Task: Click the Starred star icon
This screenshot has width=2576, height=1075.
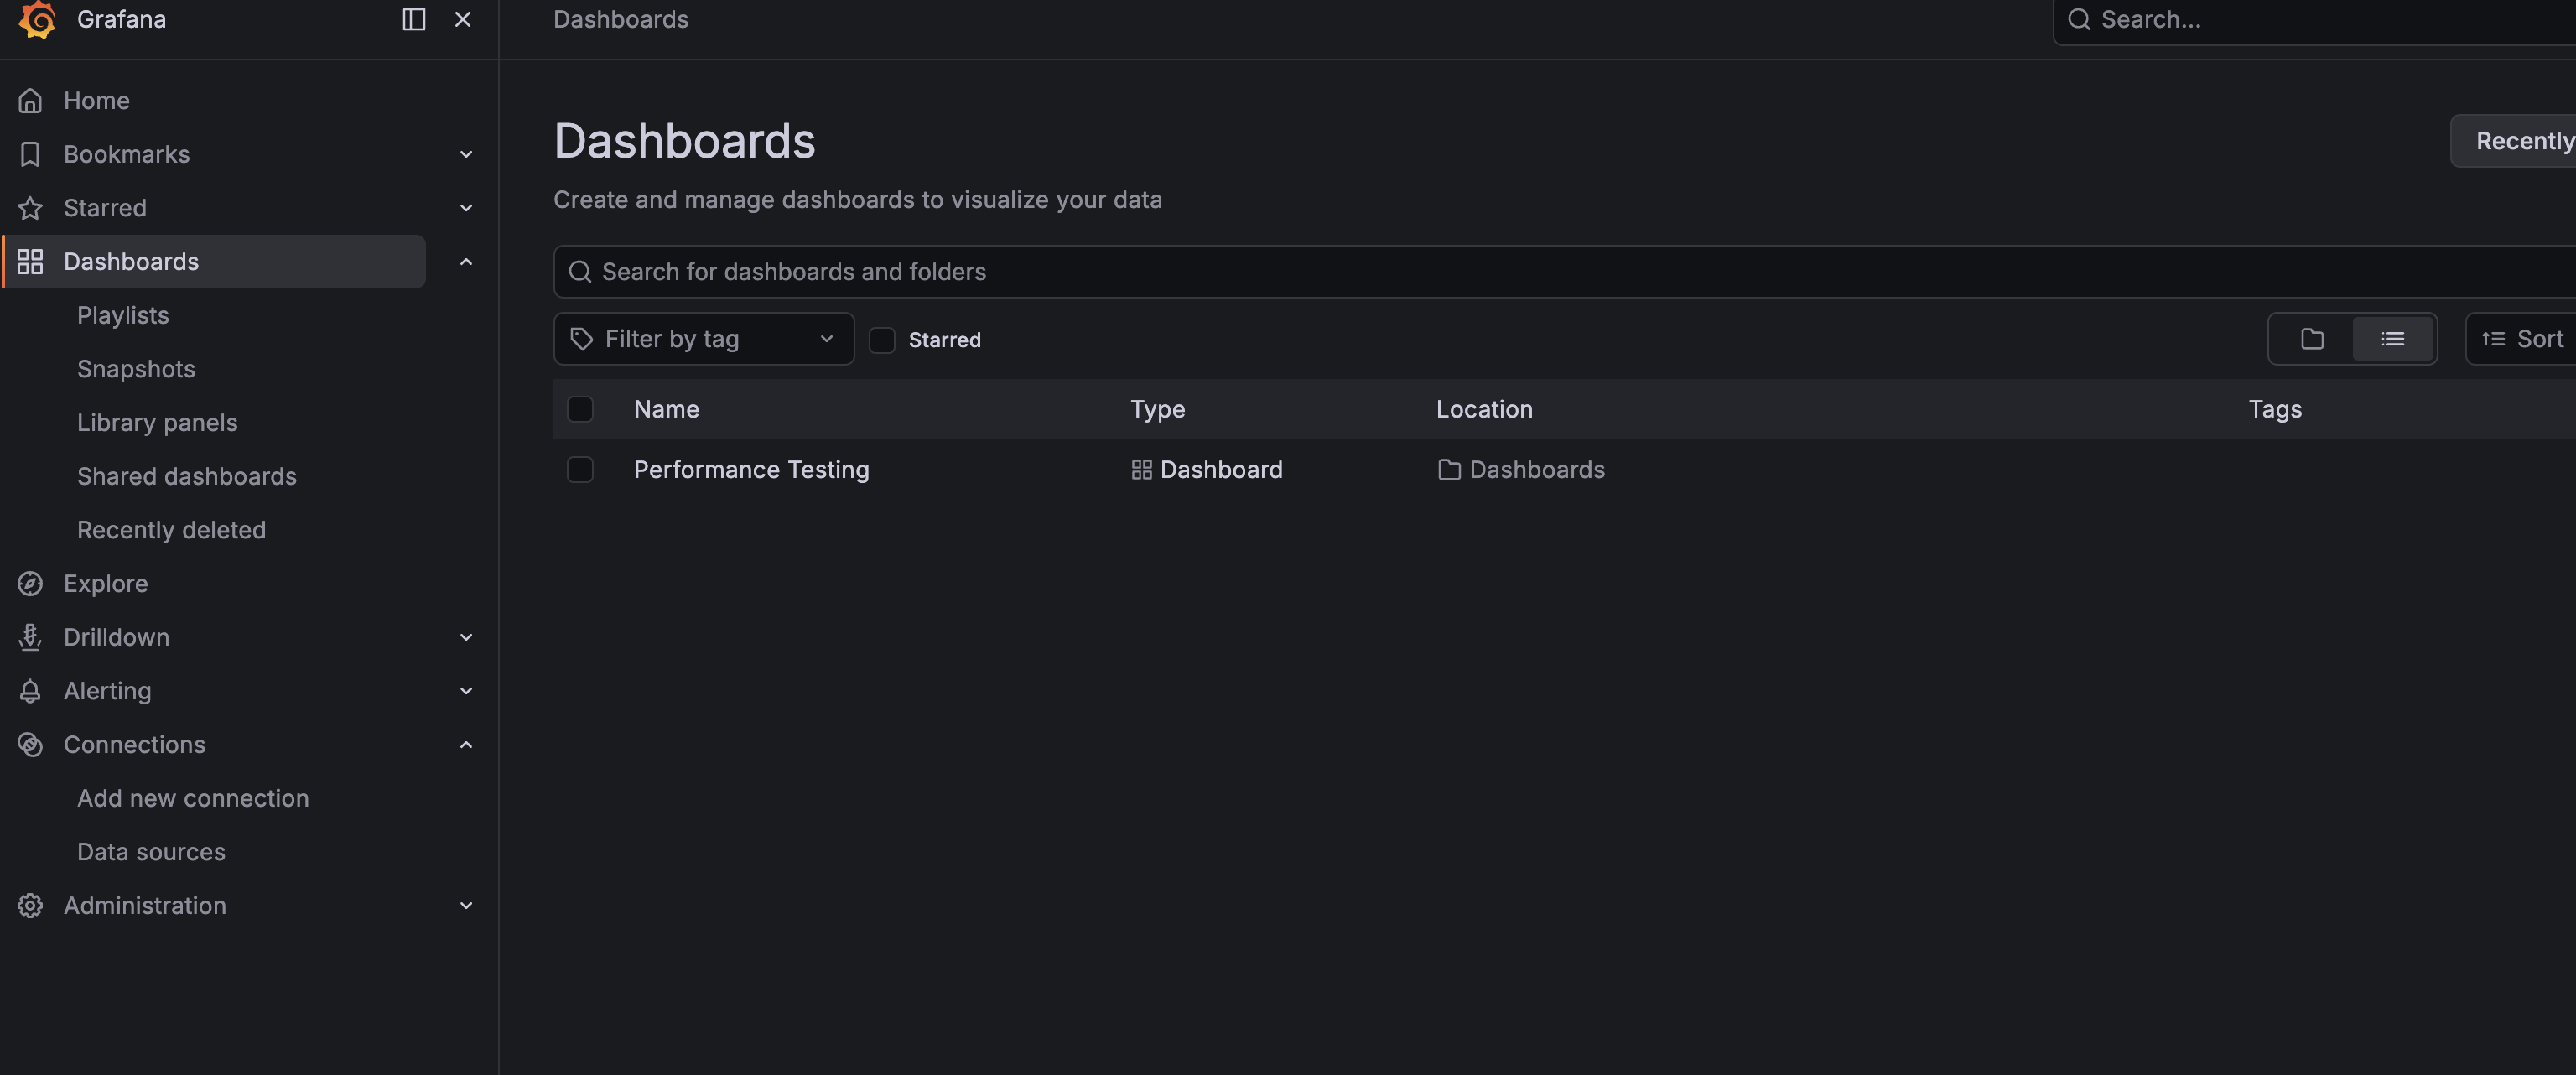Action: coord(30,208)
